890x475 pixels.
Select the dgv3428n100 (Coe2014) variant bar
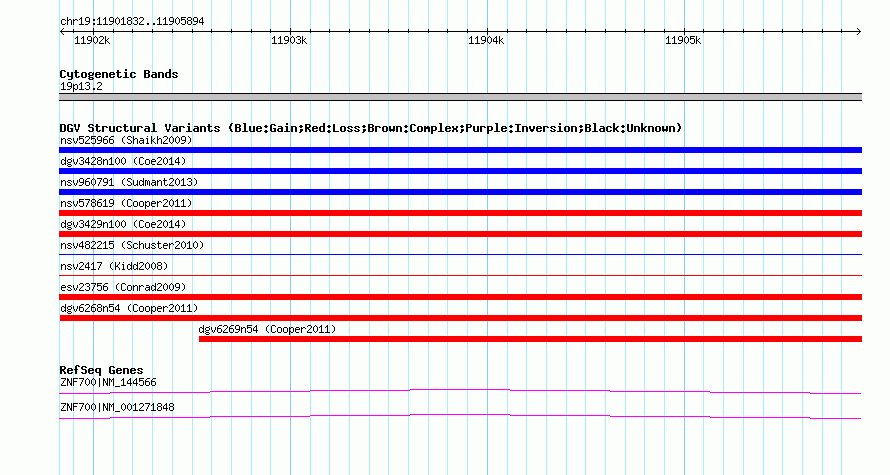460,171
